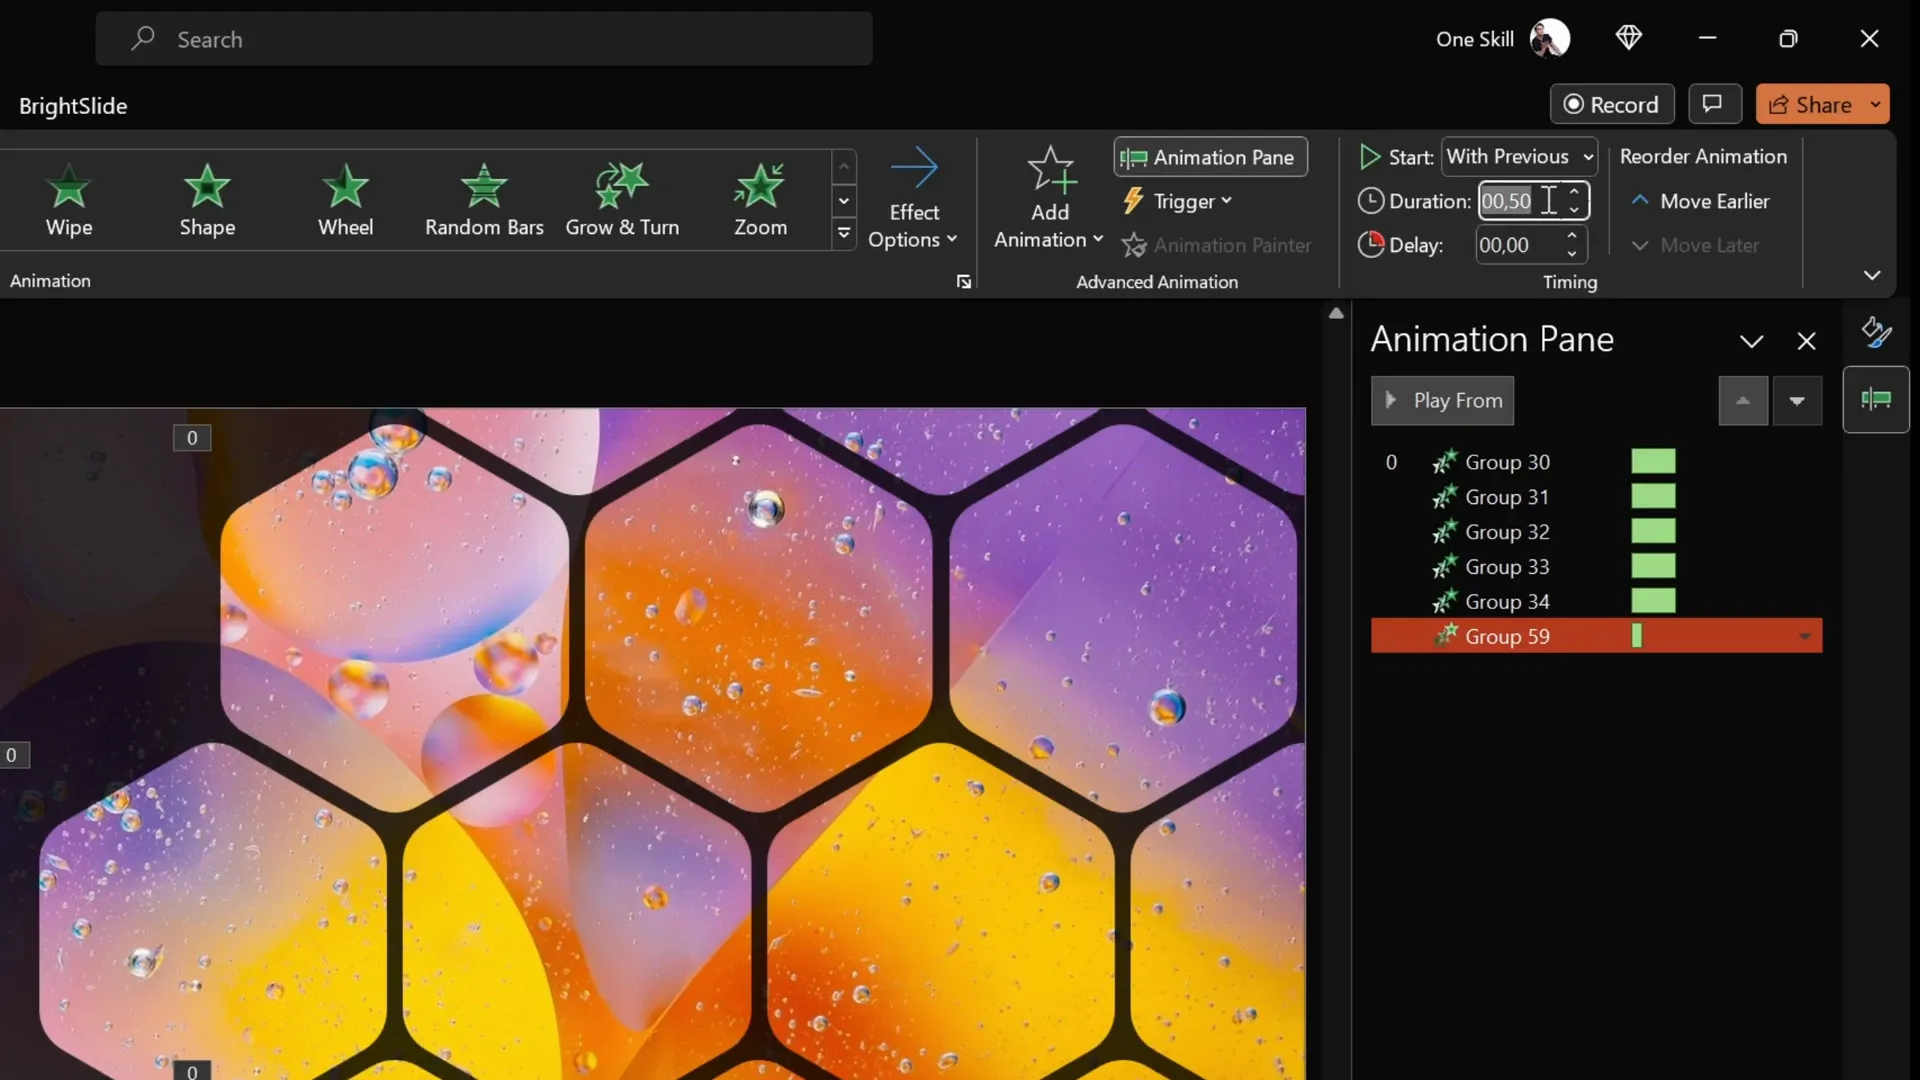Click Group 59 short timing bar

click(x=1637, y=636)
